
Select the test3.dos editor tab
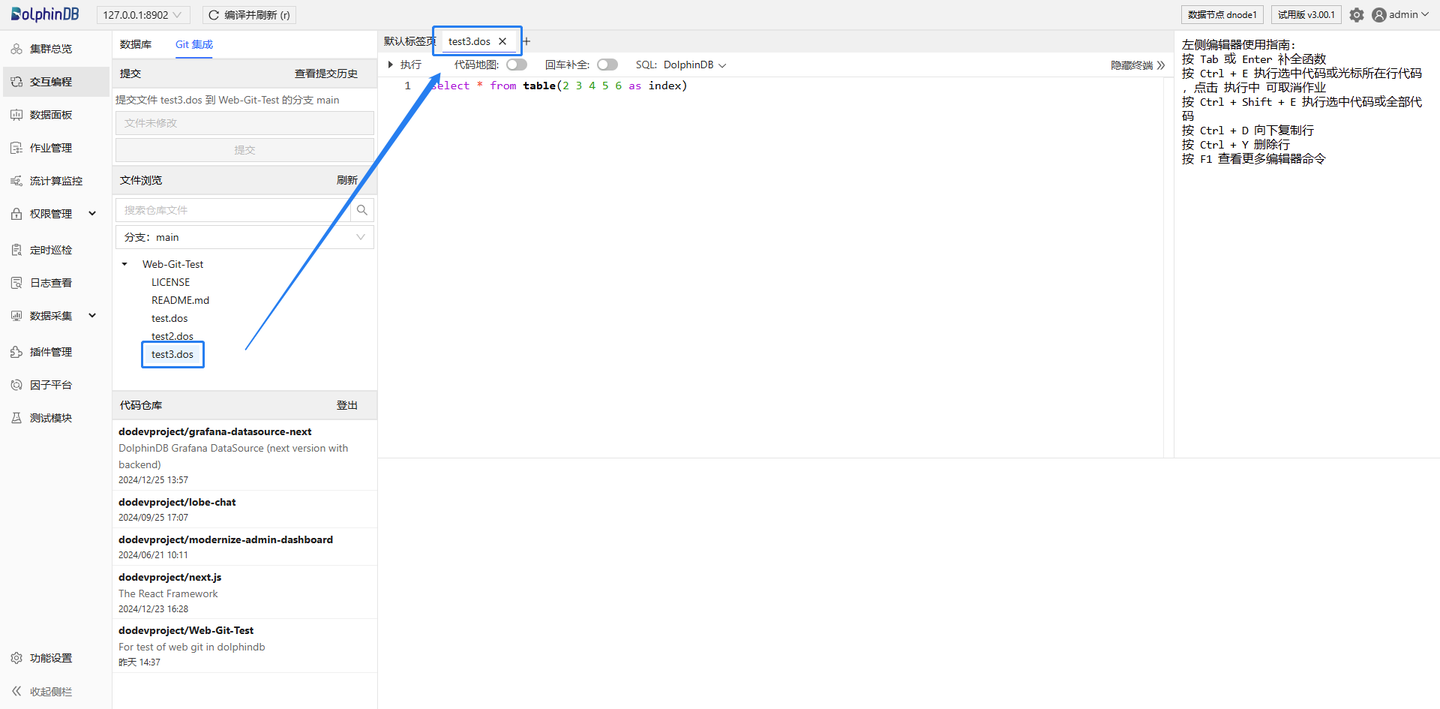470,42
